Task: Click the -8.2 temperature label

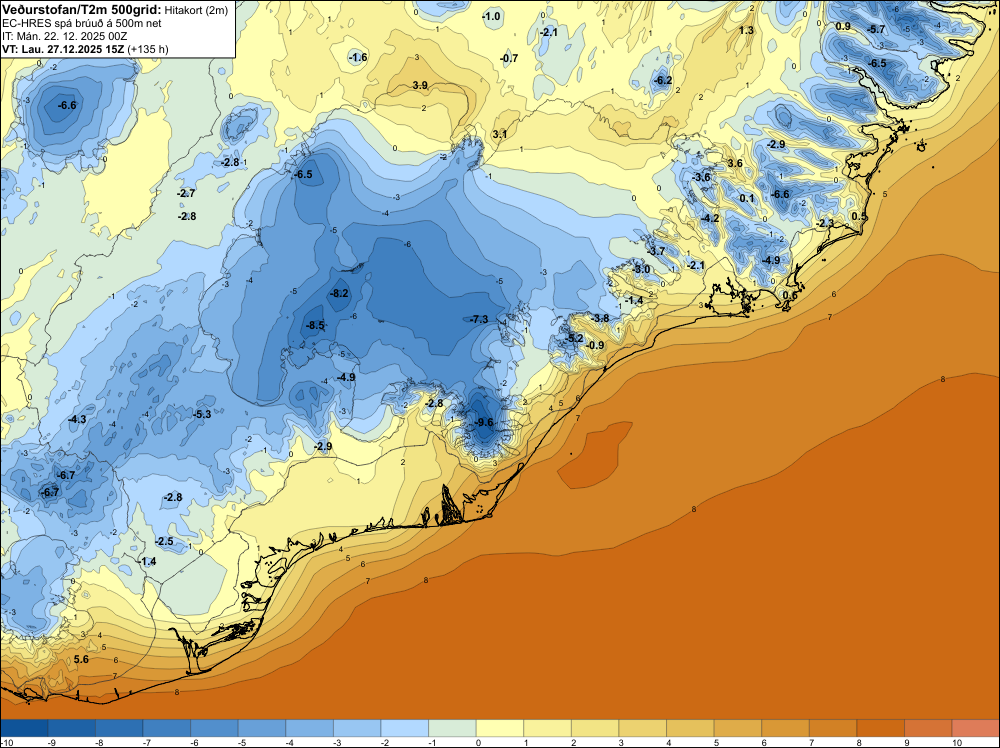Action: 339,293
